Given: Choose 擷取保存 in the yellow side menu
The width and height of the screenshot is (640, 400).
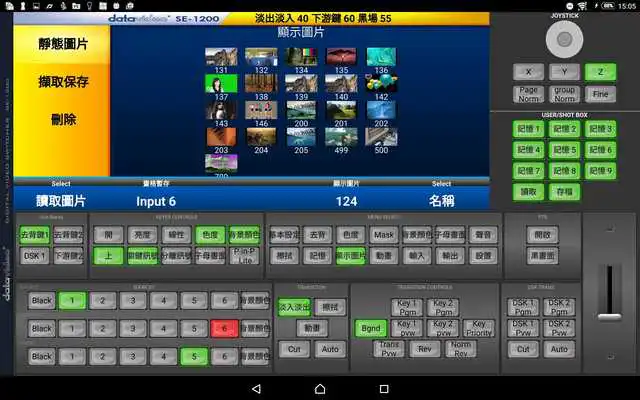Looking at the screenshot, I should point(63,82).
